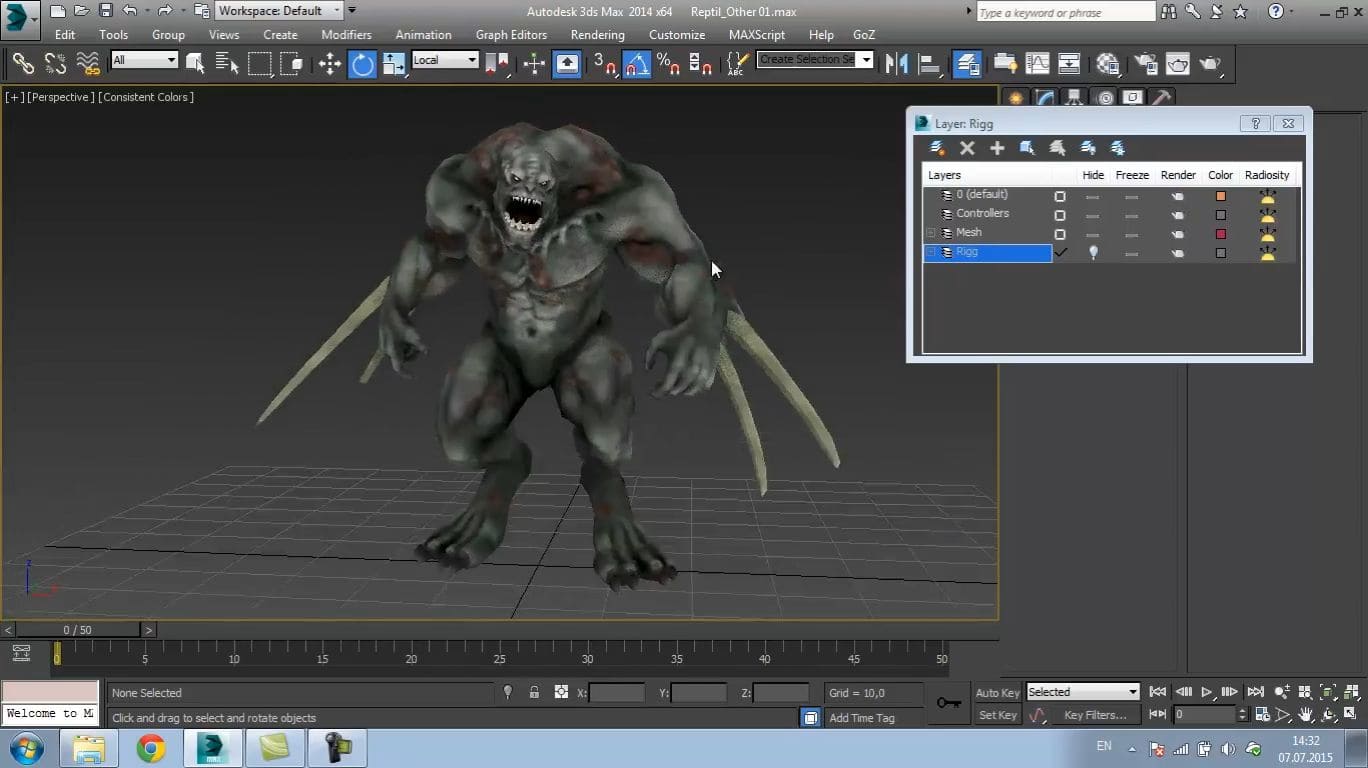Make the Mesh layer the current layer
1368x768 pixels.
[1060, 234]
